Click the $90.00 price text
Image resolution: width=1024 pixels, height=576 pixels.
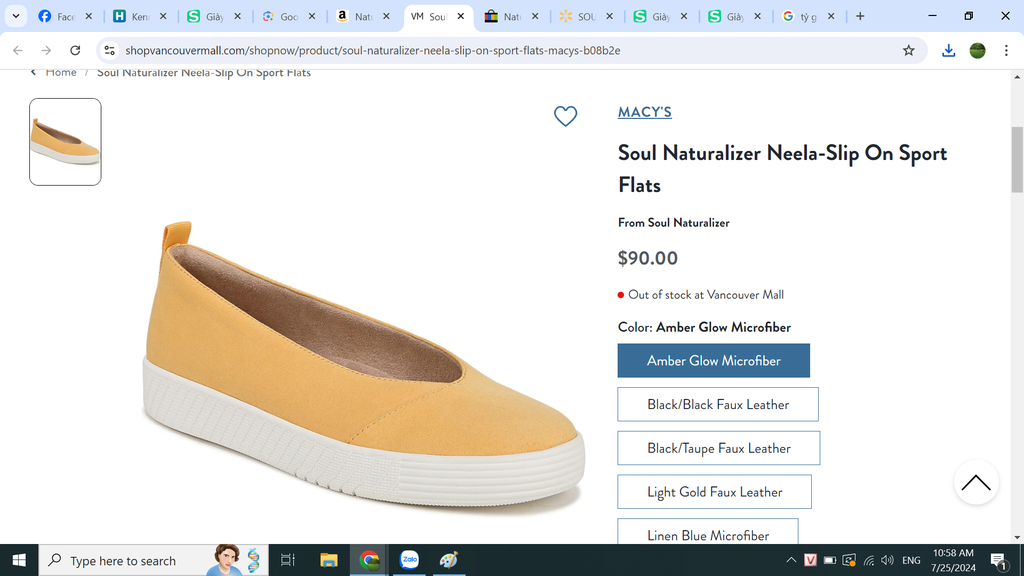tap(648, 258)
